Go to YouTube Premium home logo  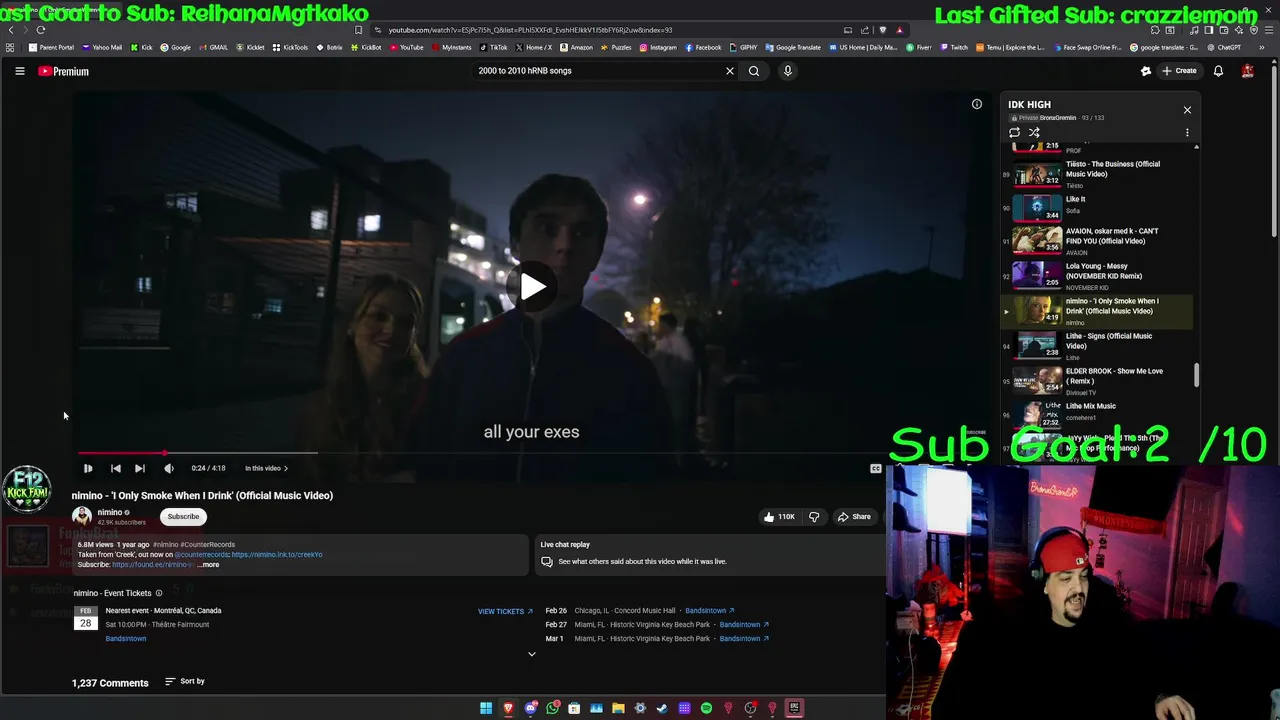64,71
